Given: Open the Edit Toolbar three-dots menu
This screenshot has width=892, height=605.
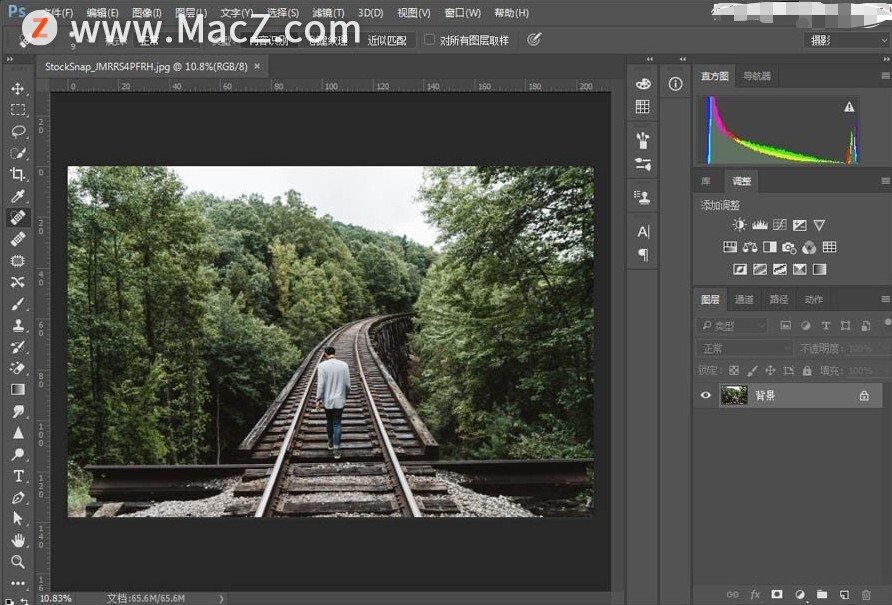Looking at the screenshot, I should (x=18, y=583).
